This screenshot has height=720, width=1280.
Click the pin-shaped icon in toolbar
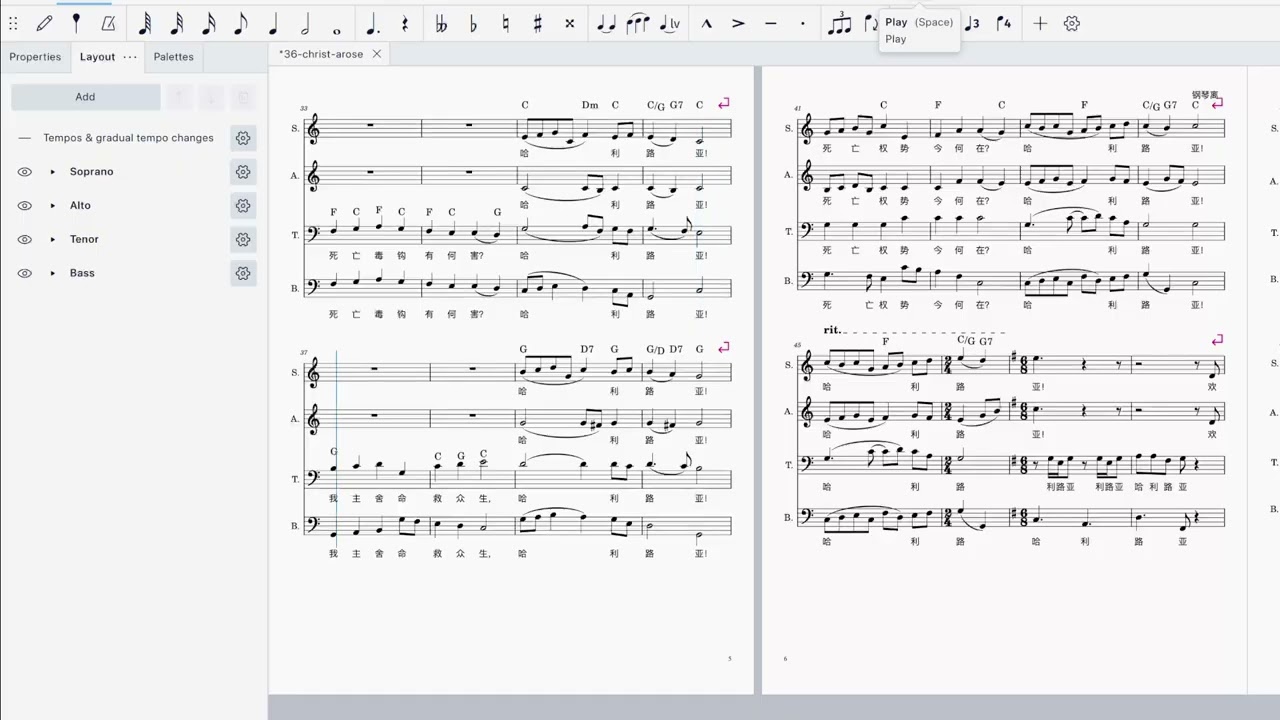(x=76, y=23)
